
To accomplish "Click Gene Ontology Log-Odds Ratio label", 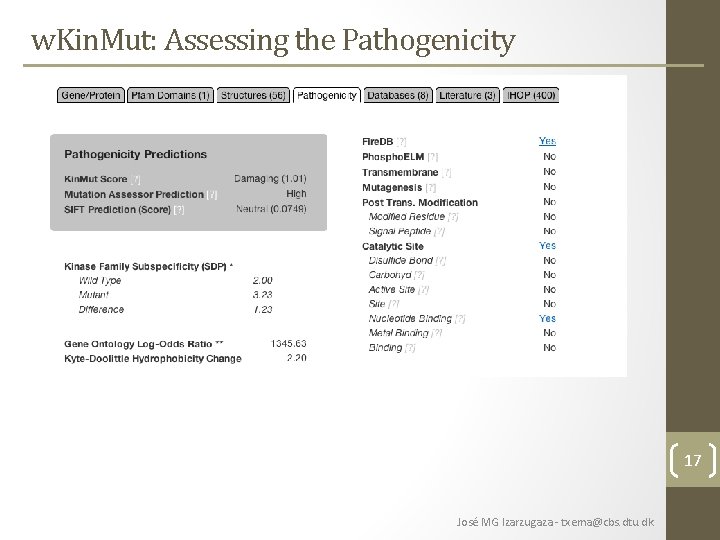I will [x=138, y=344].
